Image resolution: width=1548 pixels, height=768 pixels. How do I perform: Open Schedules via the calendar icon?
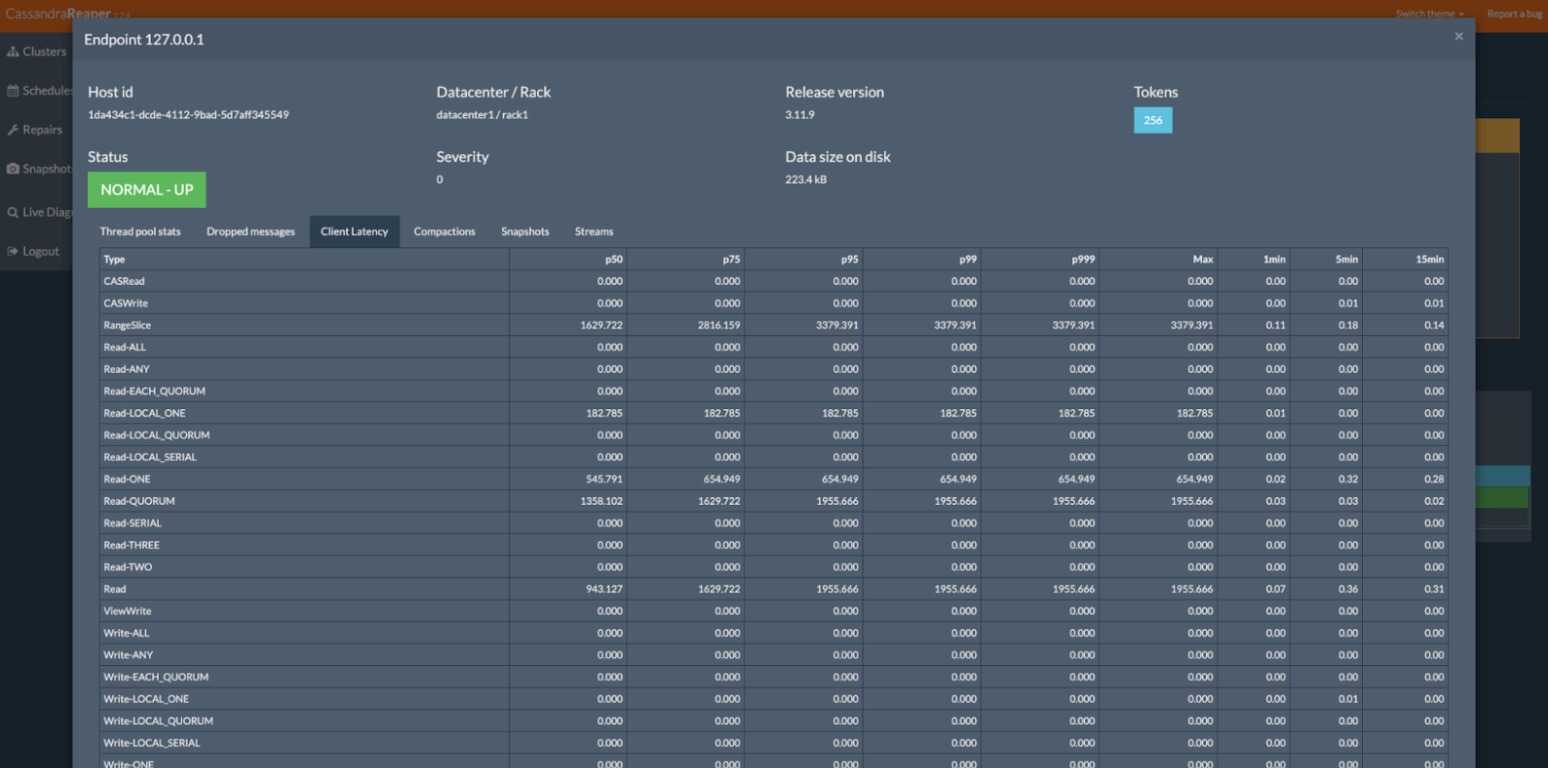[x=14, y=90]
